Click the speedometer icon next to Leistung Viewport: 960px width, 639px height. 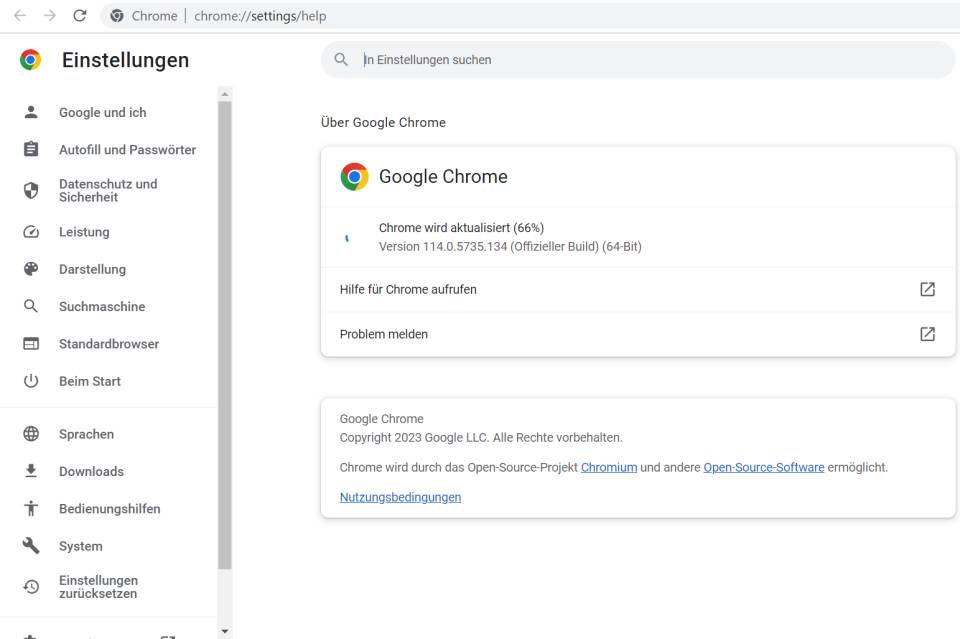point(31,232)
